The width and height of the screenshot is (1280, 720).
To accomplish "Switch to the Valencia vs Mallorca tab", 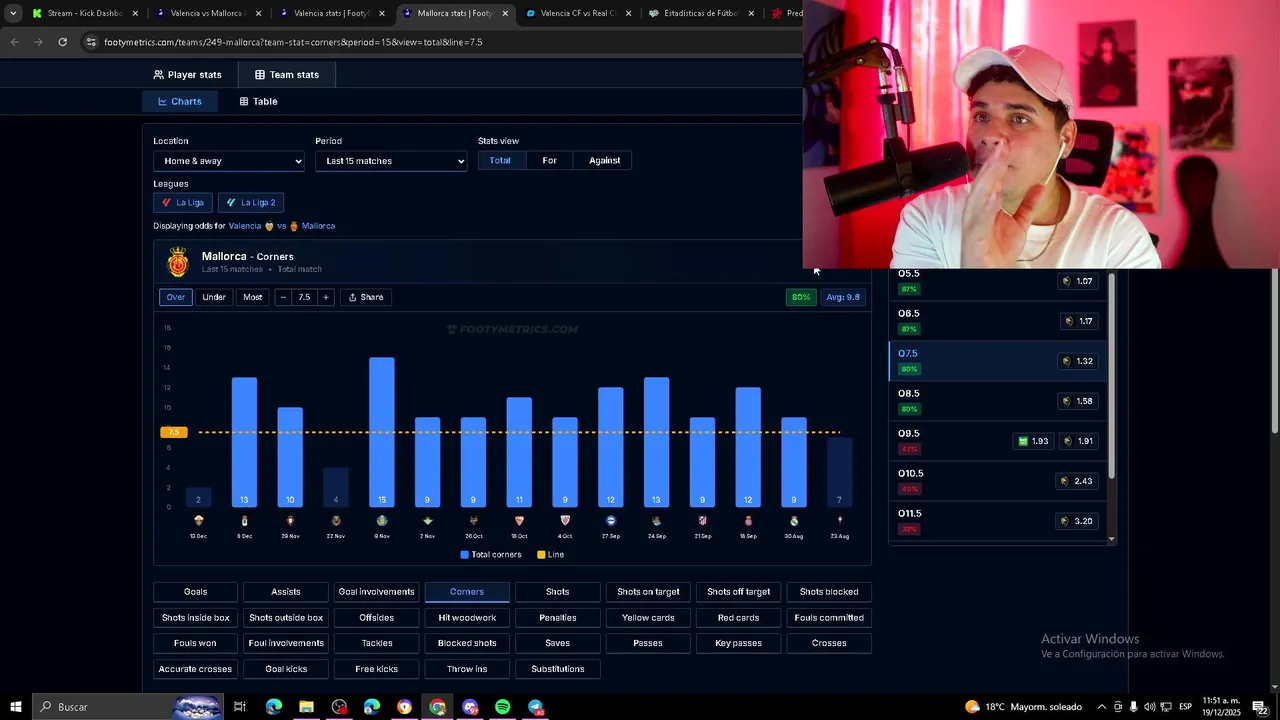I will [x=207, y=13].
